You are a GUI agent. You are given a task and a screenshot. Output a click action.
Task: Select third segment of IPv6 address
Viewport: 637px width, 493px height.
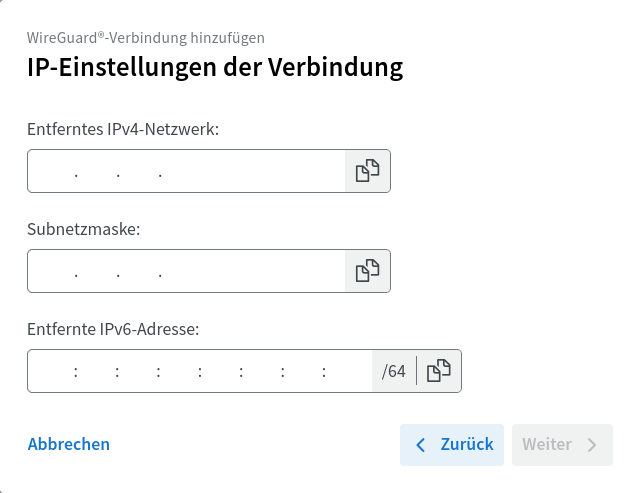[138, 371]
